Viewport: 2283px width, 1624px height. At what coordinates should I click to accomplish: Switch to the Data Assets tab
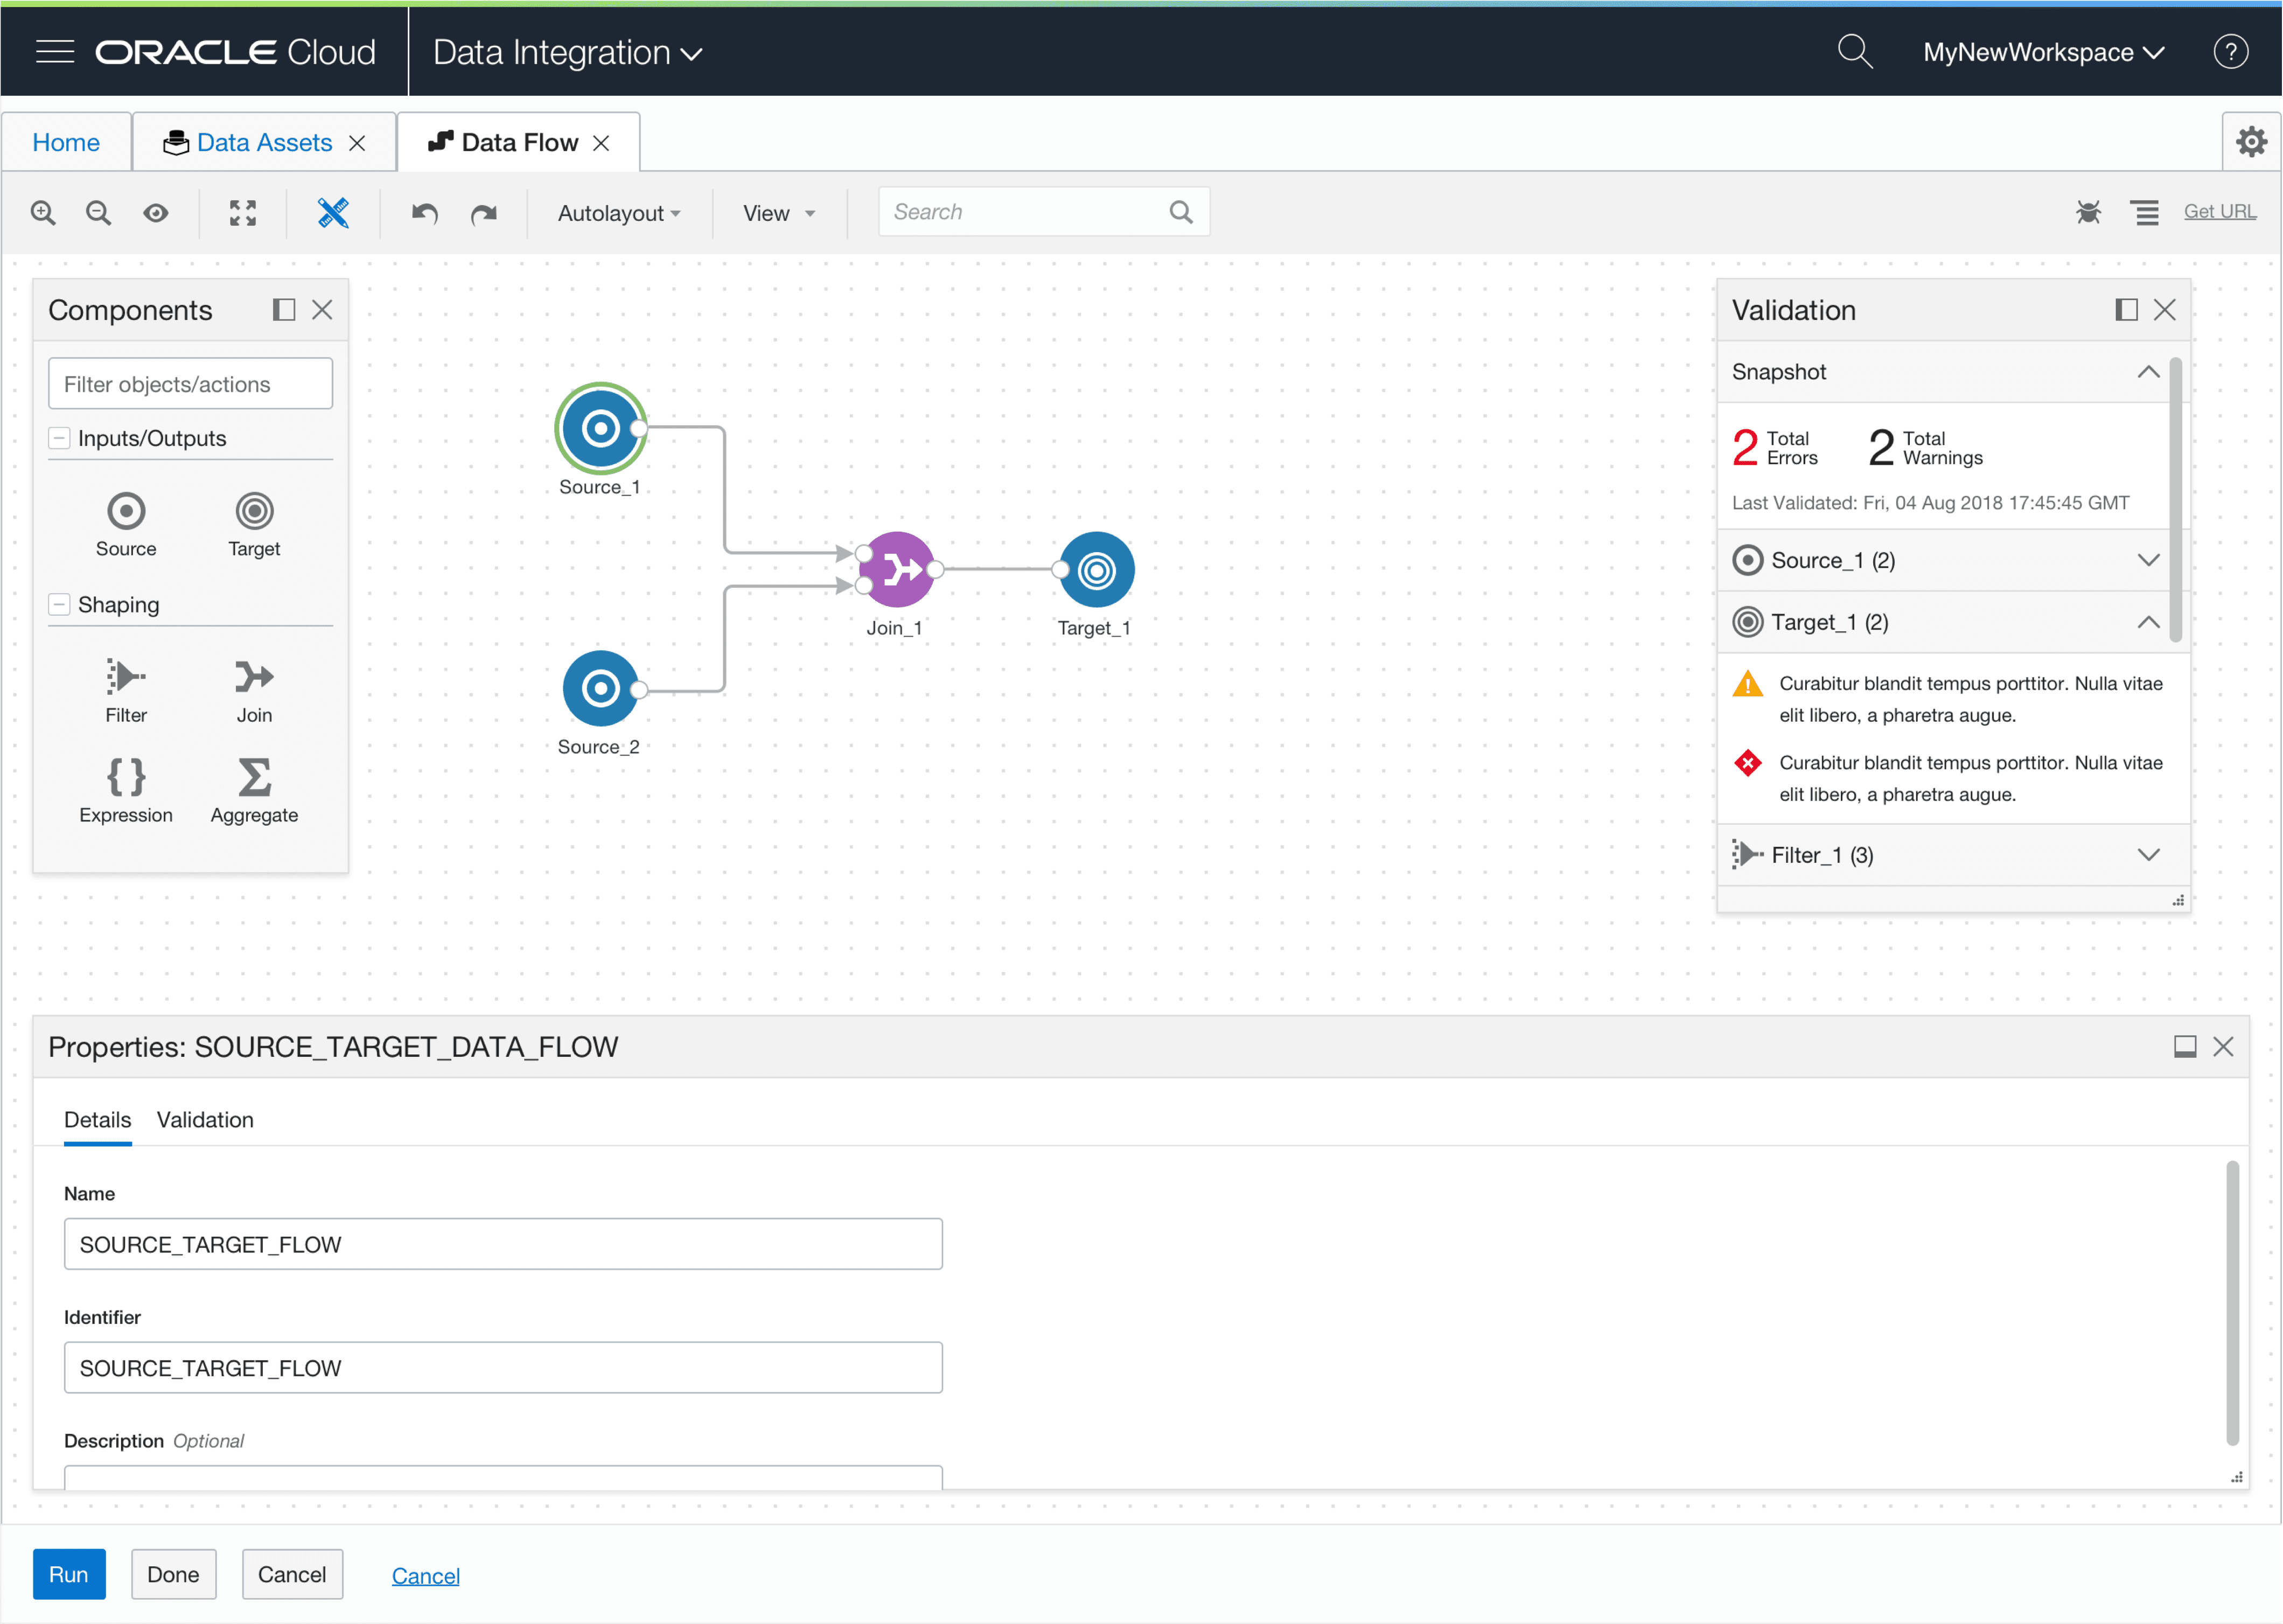pyautogui.click(x=264, y=142)
